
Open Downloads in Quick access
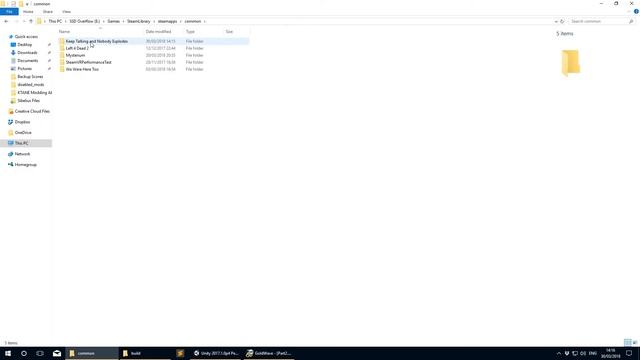click(x=27, y=53)
